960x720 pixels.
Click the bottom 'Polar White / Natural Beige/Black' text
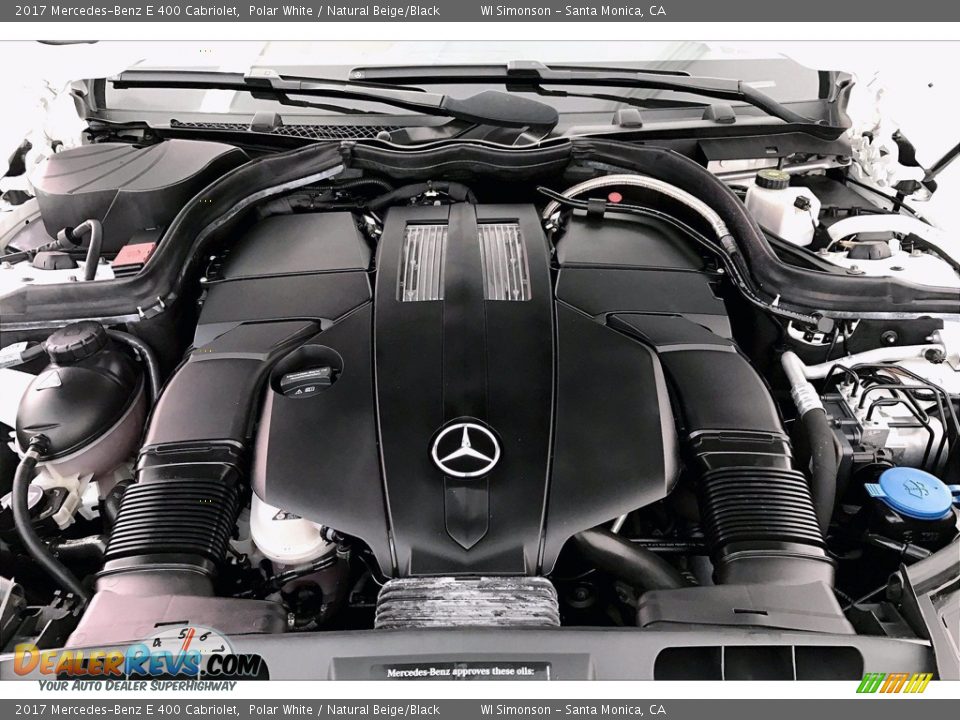coord(344,710)
